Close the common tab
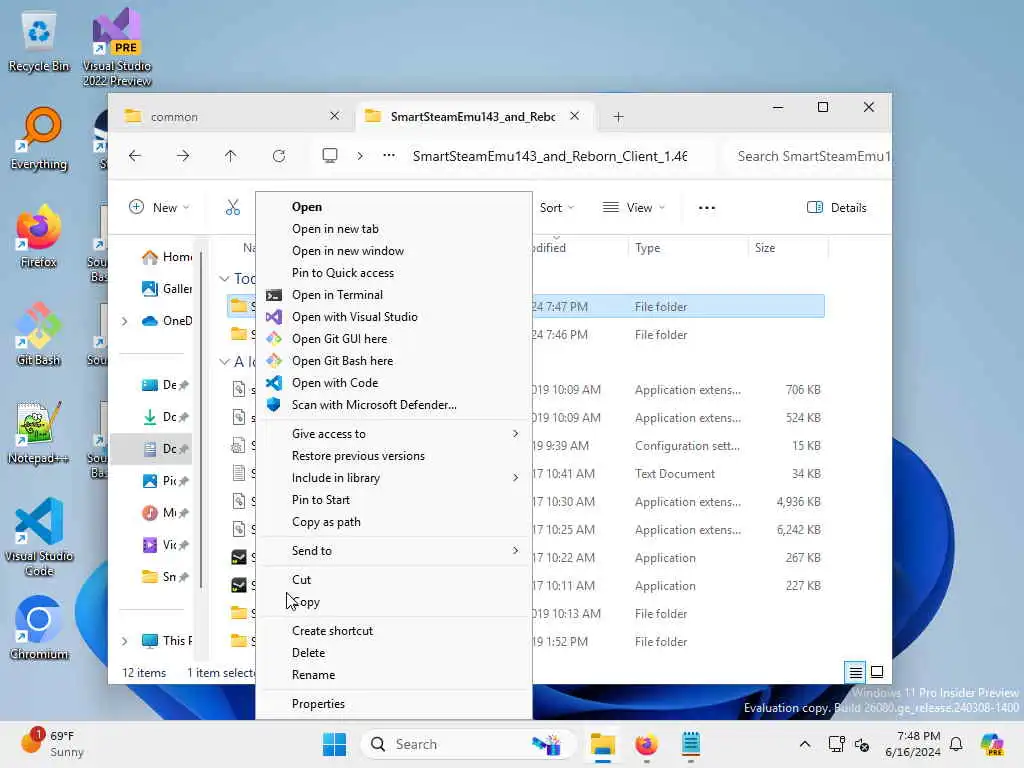 coord(334,116)
